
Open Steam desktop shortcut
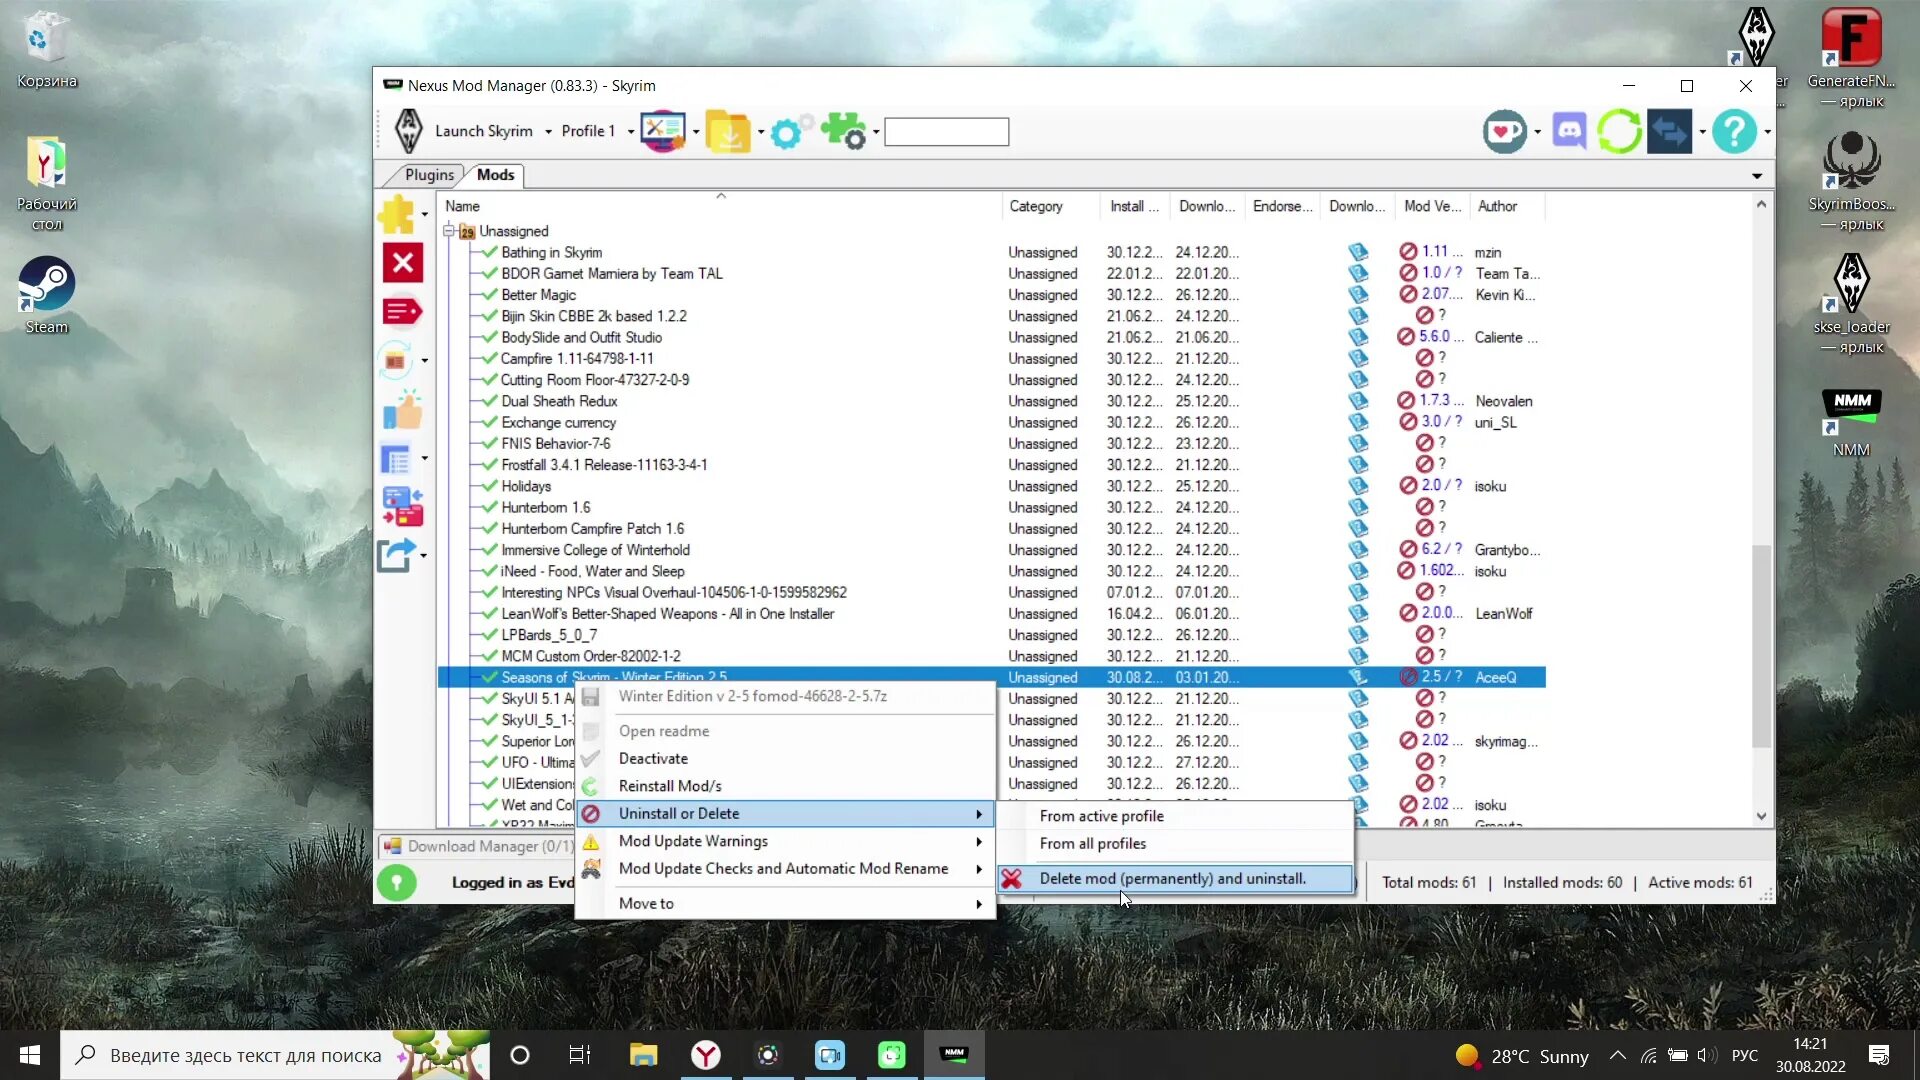[x=46, y=295]
